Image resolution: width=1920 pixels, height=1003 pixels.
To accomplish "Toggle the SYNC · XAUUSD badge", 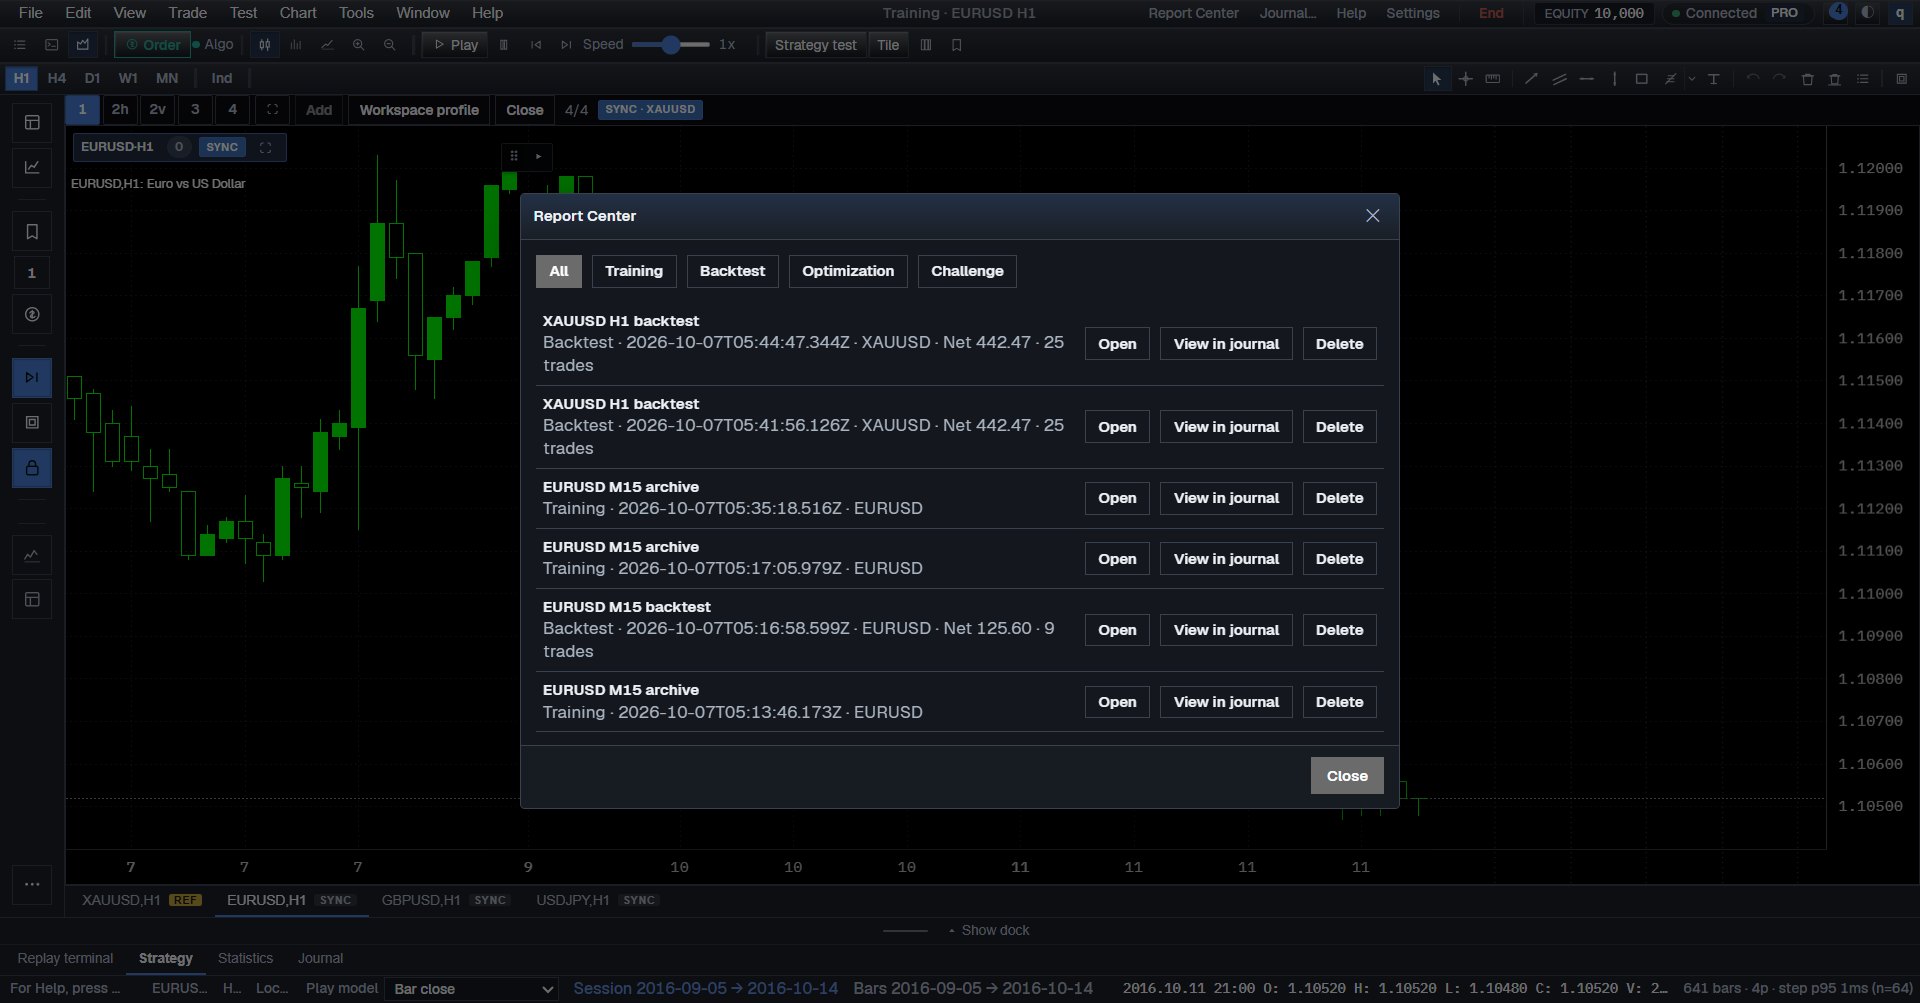I will (x=650, y=110).
